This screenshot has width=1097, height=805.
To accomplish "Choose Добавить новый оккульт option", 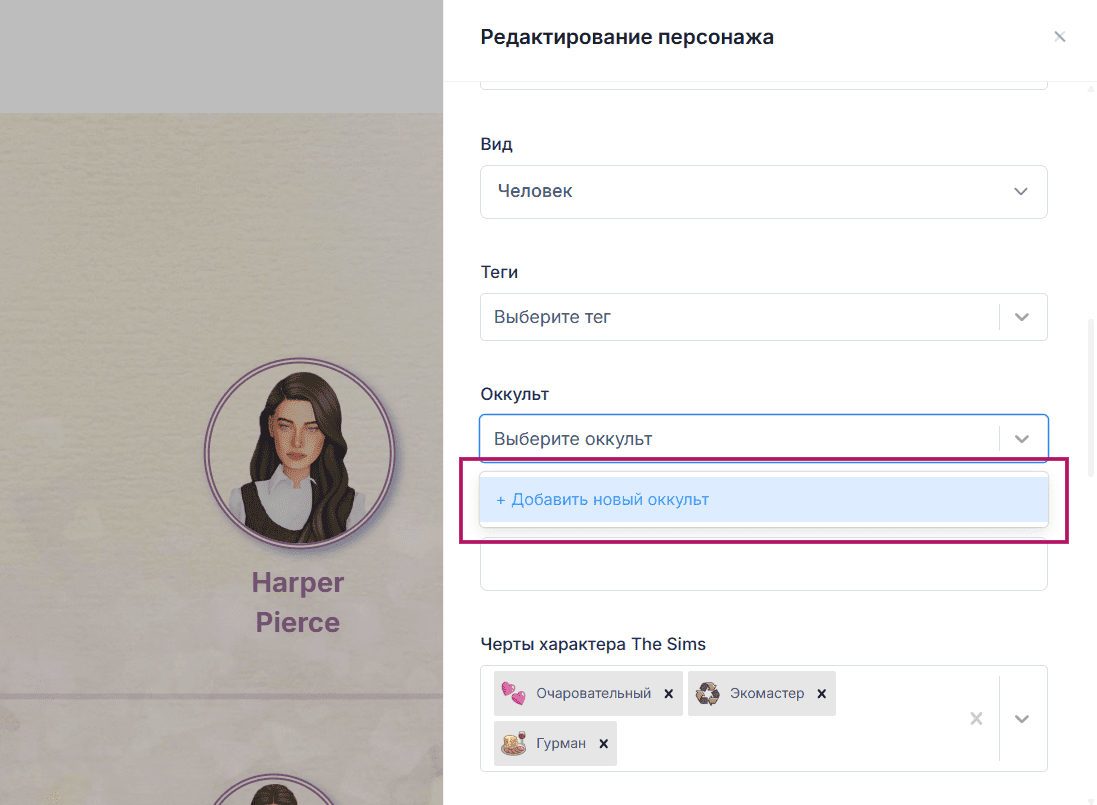I will tap(763, 499).
